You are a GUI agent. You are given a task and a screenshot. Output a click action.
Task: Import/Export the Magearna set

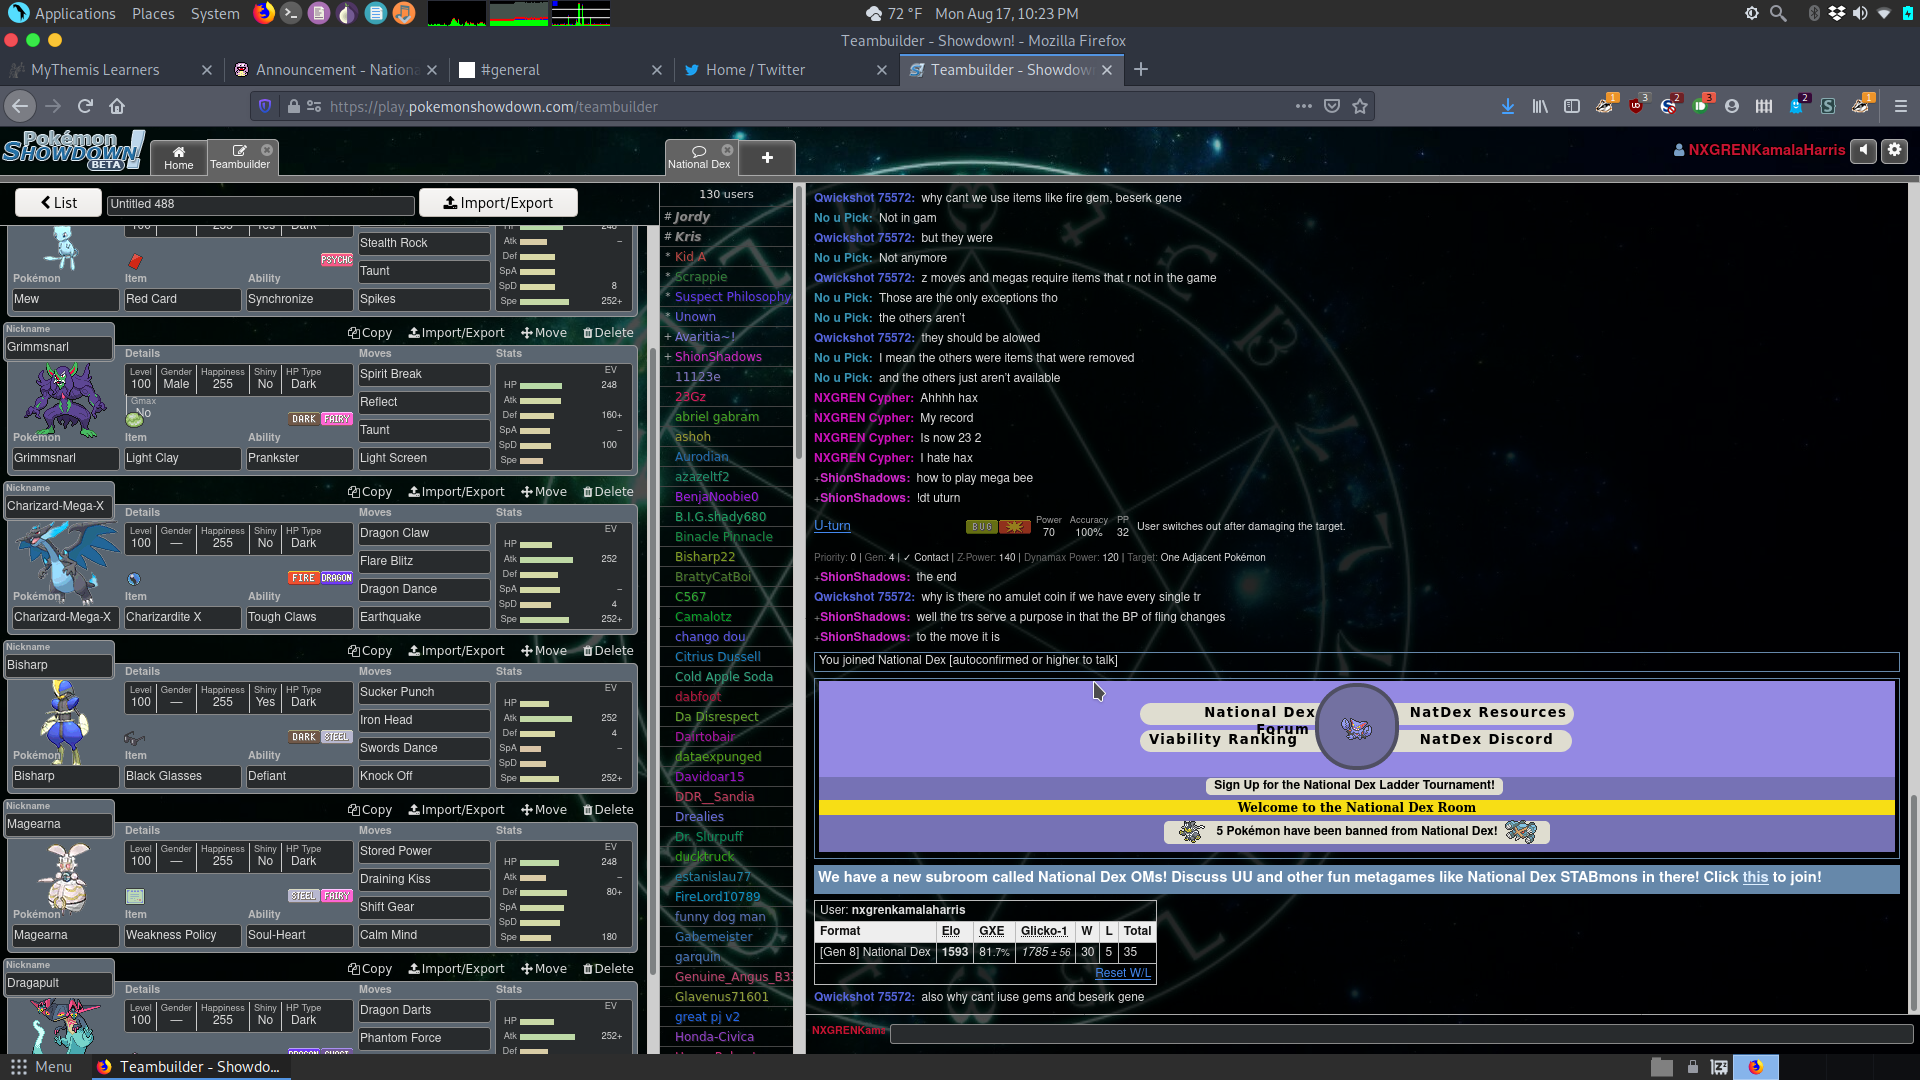pyautogui.click(x=456, y=810)
